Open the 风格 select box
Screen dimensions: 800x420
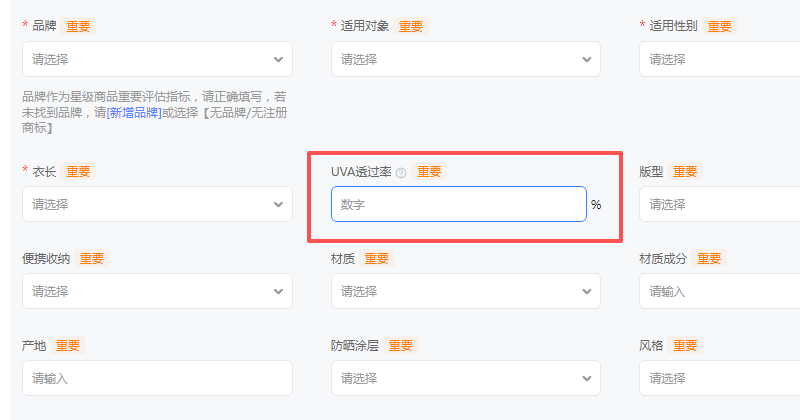point(720,379)
